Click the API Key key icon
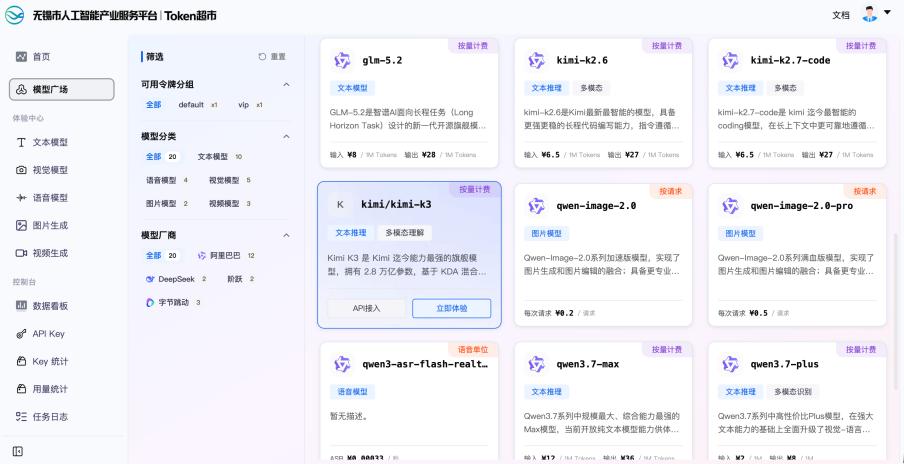The image size is (904, 464). click(21, 334)
